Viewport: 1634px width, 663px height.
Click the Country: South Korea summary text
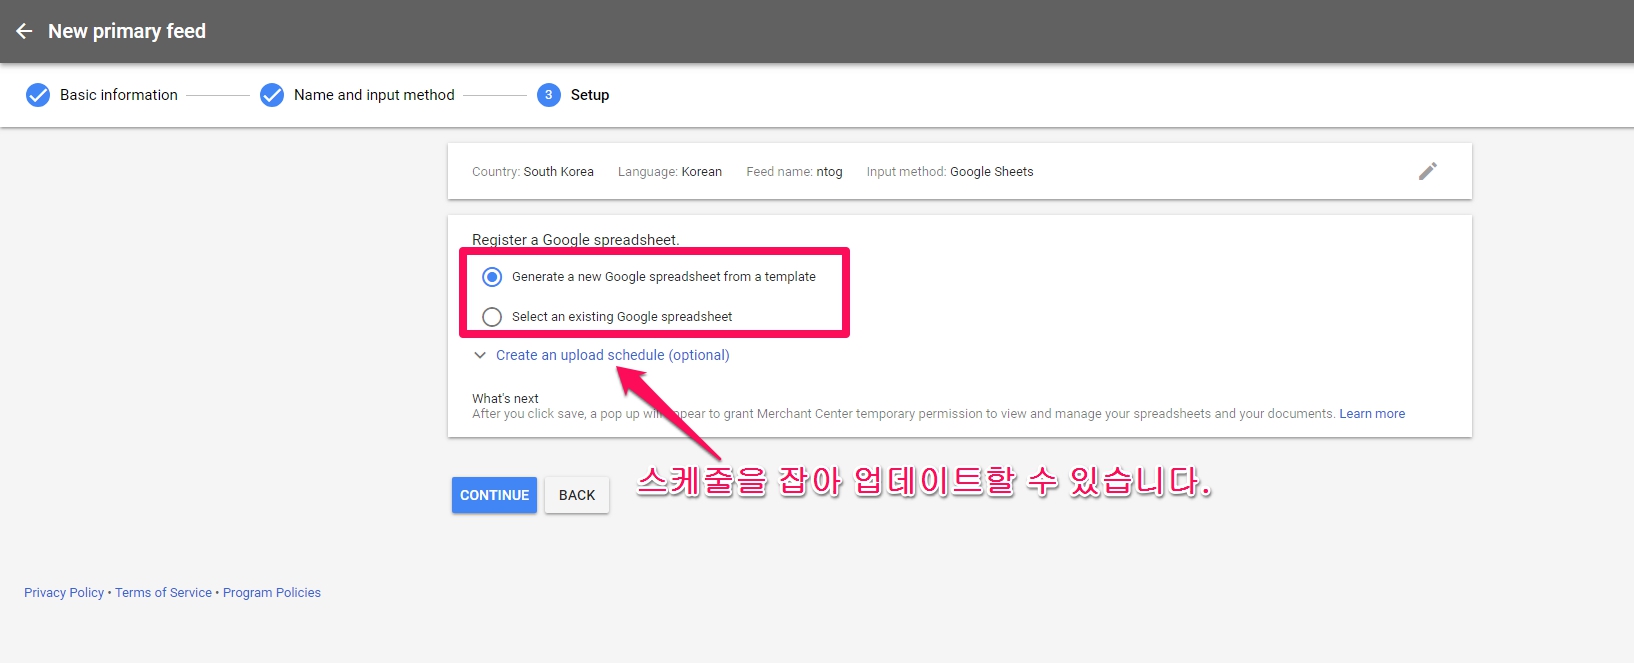point(532,172)
